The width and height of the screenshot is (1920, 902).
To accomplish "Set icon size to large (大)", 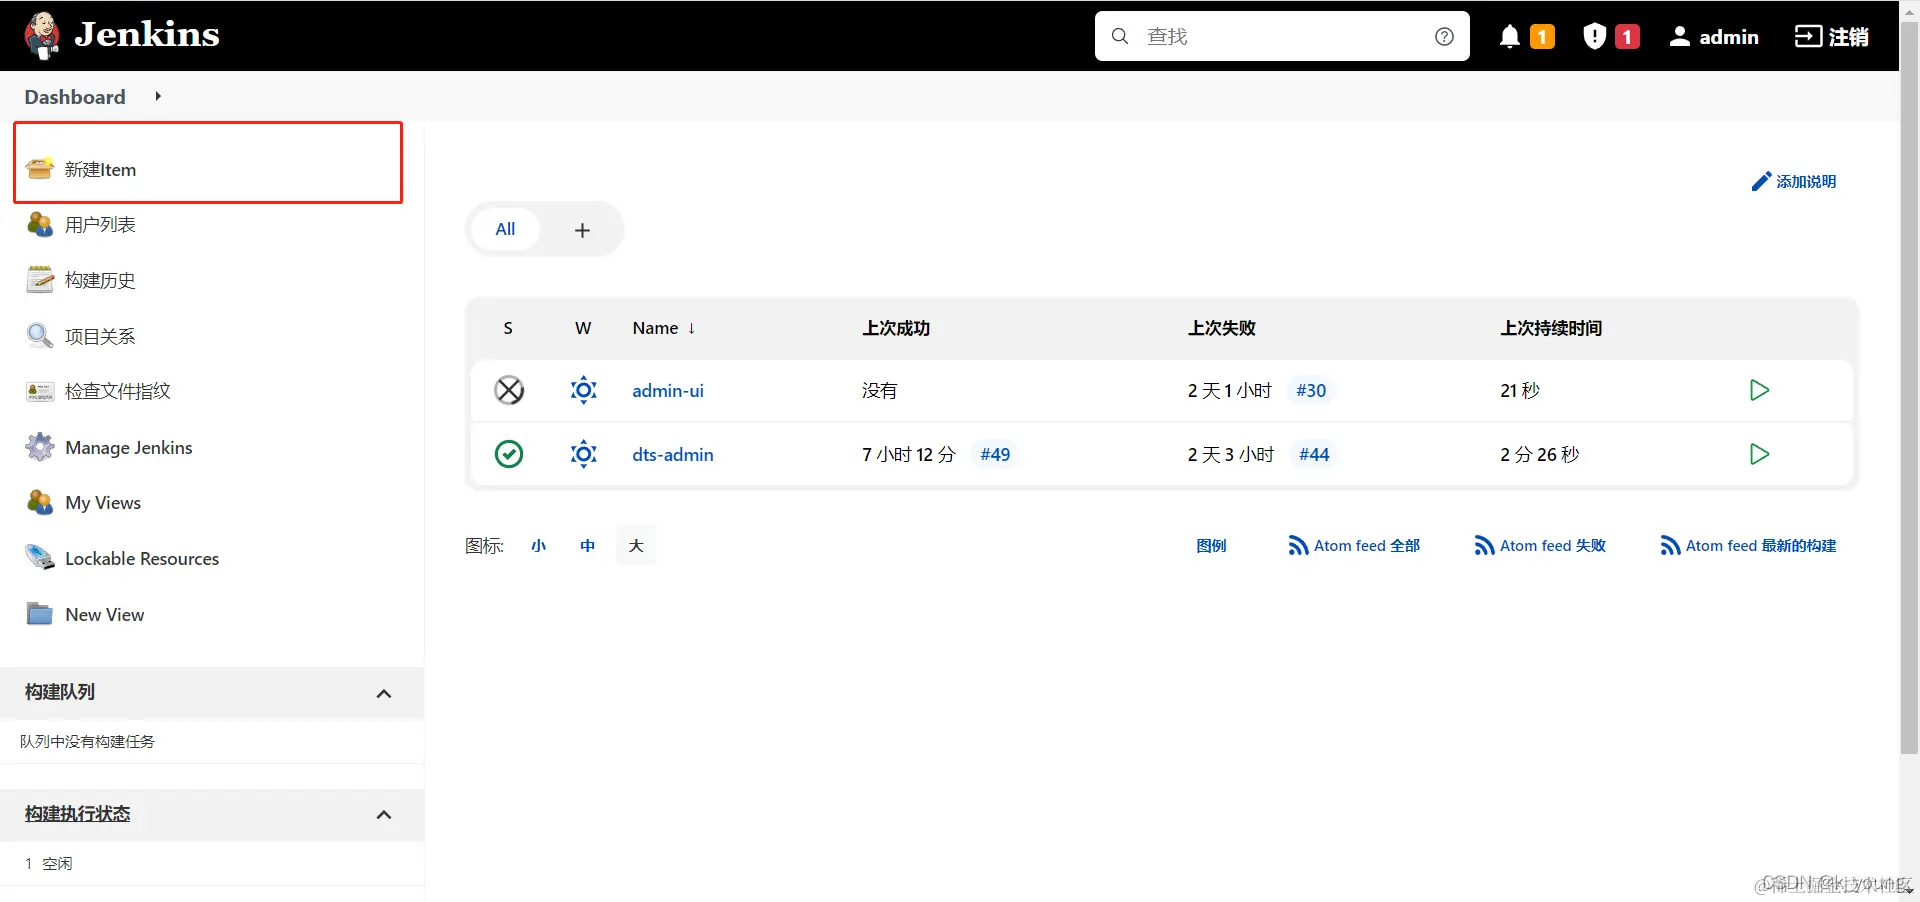I will [636, 546].
